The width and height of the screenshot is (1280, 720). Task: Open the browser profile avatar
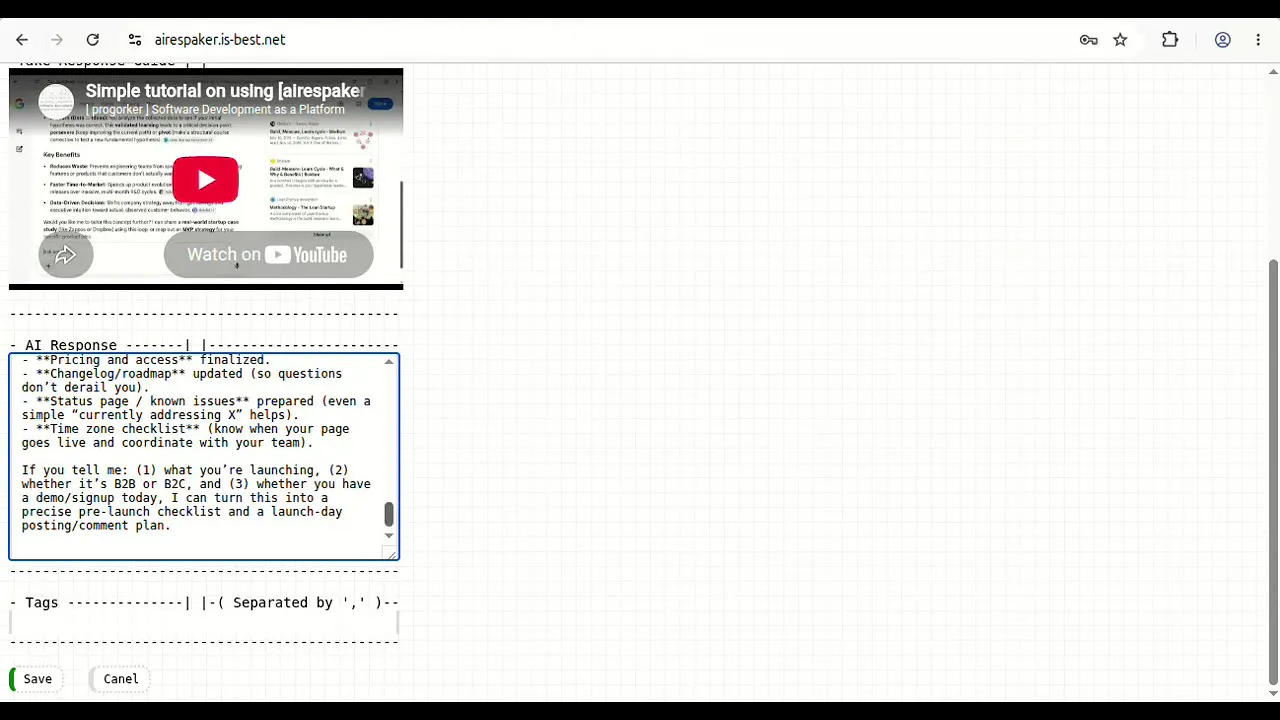[x=1222, y=40]
